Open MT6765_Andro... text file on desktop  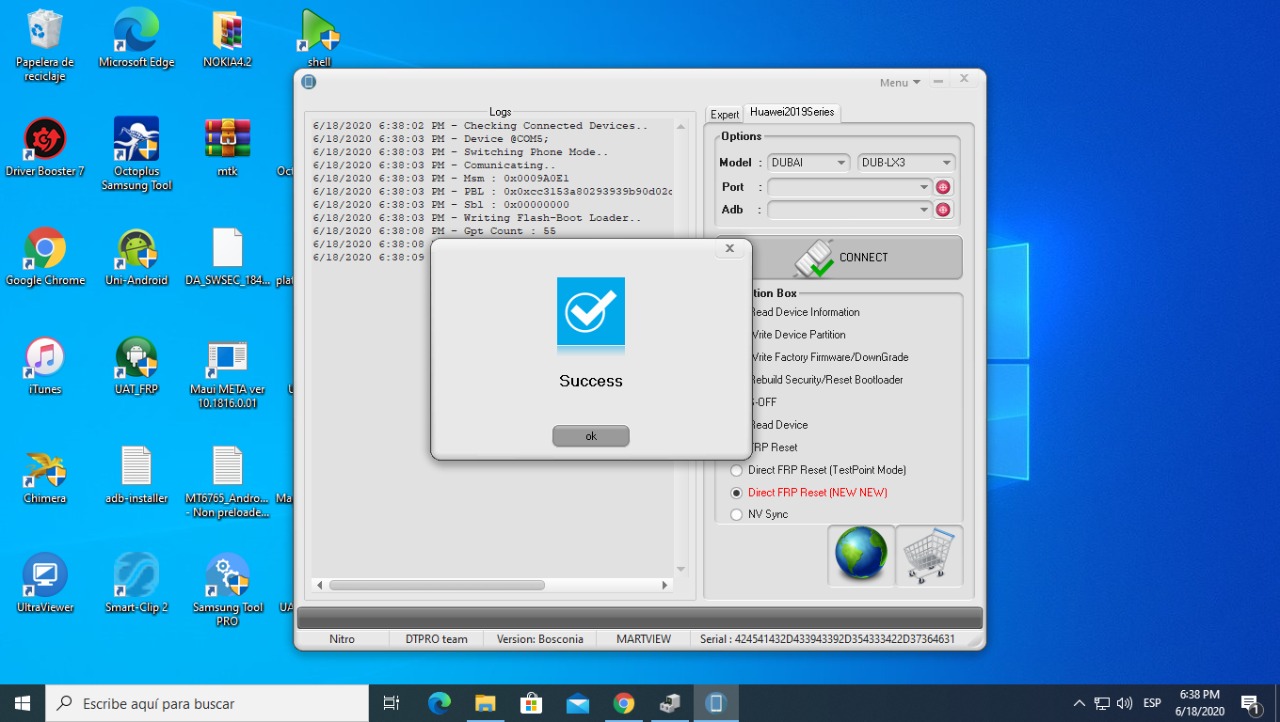click(227, 482)
